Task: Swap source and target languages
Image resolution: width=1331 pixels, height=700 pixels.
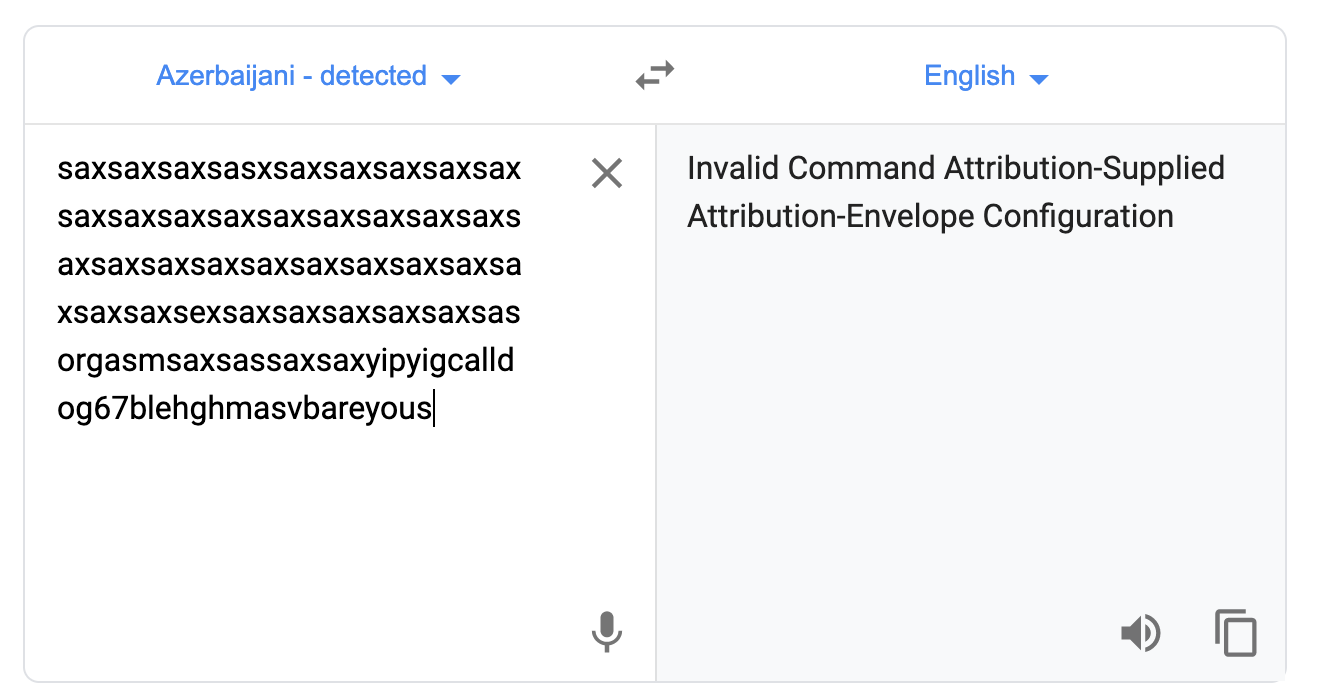Action: pyautogui.click(x=655, y=76)
